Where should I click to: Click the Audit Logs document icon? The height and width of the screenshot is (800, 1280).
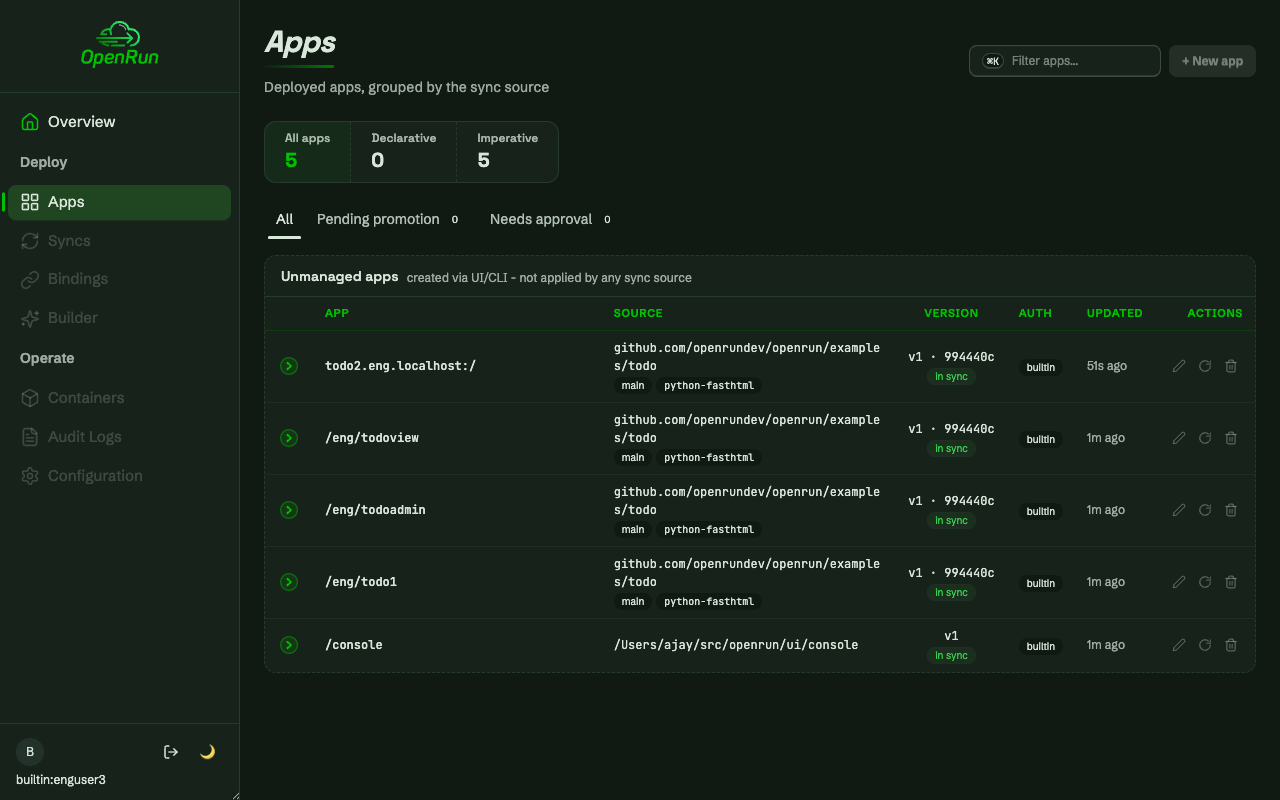pos(30,437)
